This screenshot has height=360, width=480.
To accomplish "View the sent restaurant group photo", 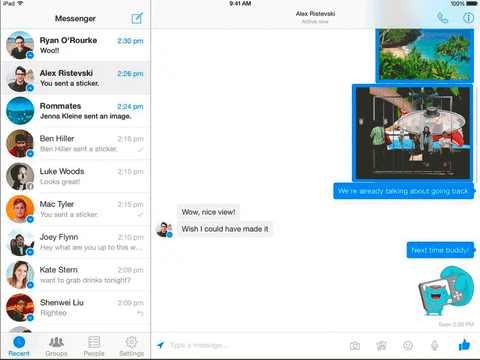I will pos(413,133).
